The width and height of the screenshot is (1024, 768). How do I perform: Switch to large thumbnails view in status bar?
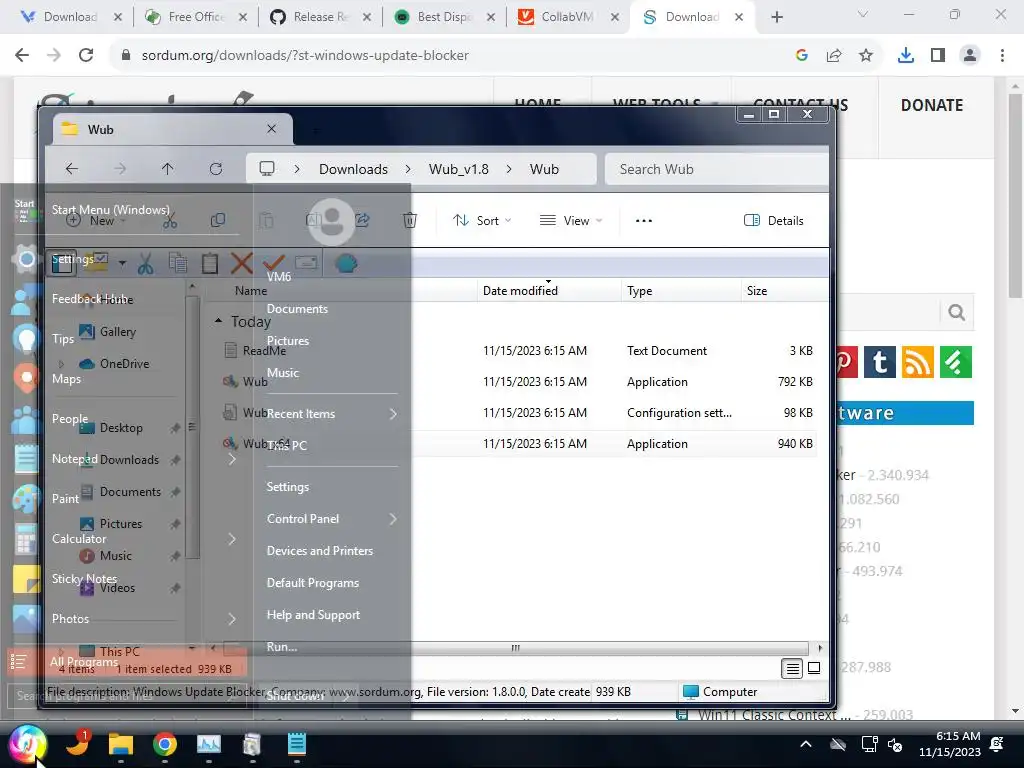coord(814,668)
